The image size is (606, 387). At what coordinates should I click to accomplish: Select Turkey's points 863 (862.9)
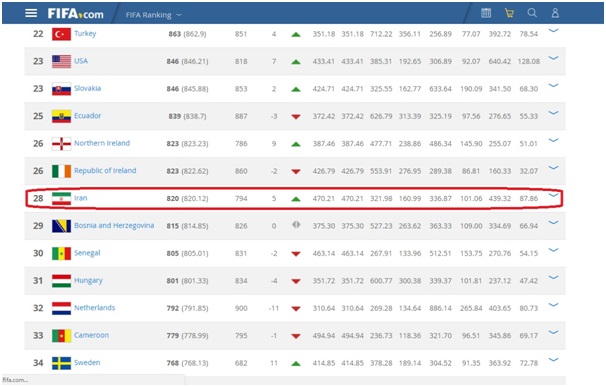coord(187,34)
